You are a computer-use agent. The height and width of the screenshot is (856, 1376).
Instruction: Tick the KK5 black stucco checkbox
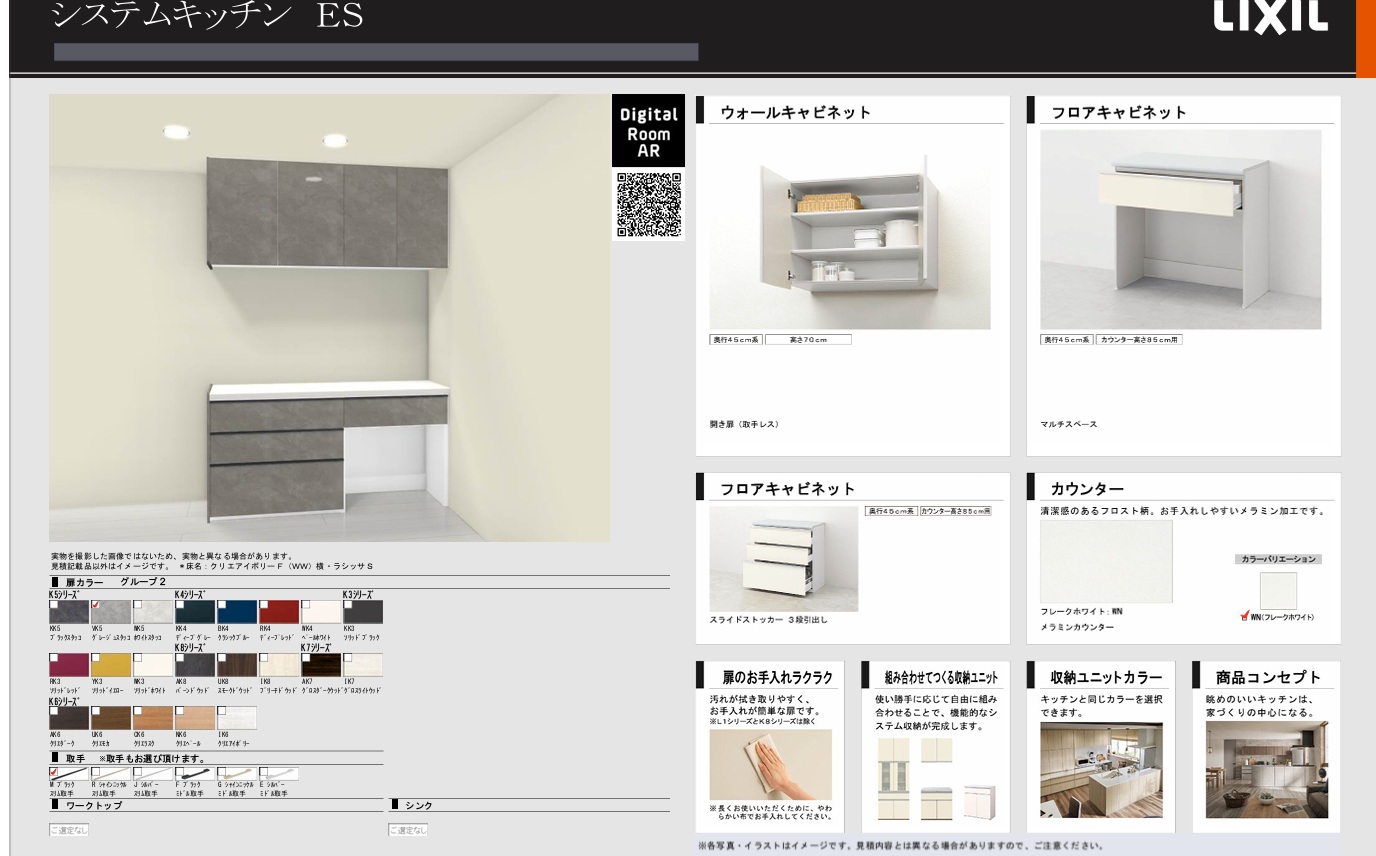[x=54, y=604]
